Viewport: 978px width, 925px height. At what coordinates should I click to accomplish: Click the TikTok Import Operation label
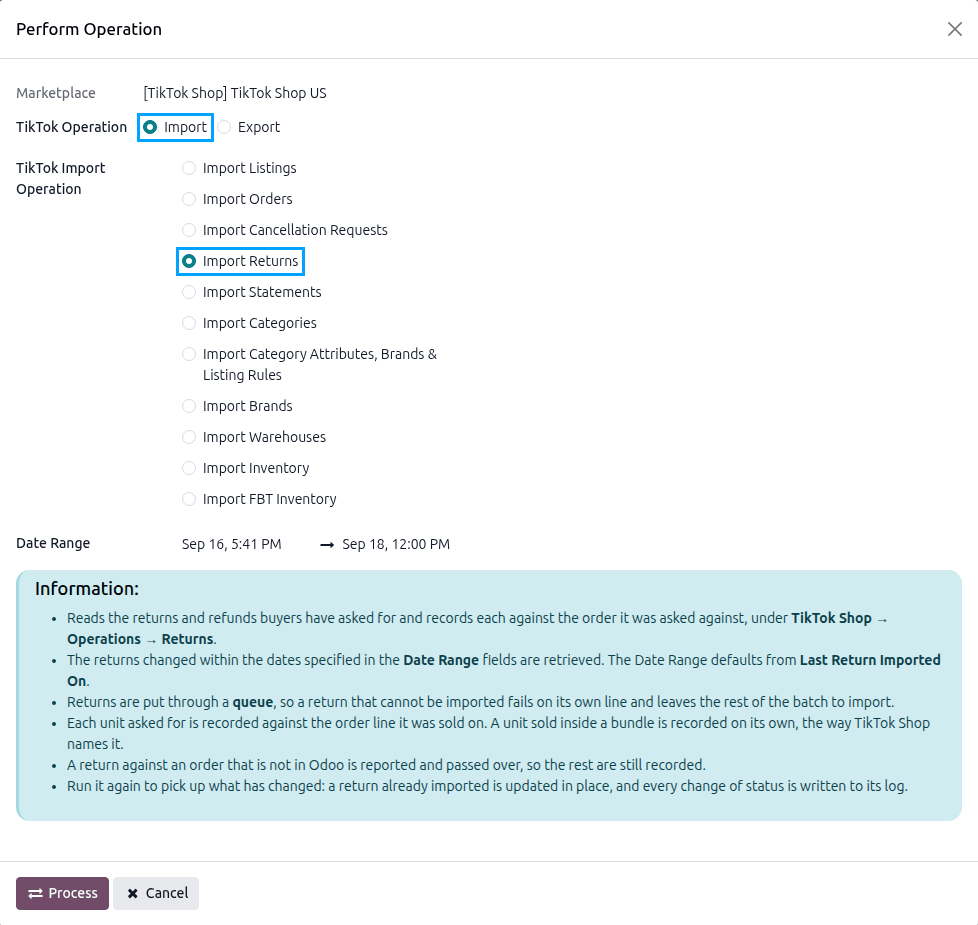coord(61,178)
